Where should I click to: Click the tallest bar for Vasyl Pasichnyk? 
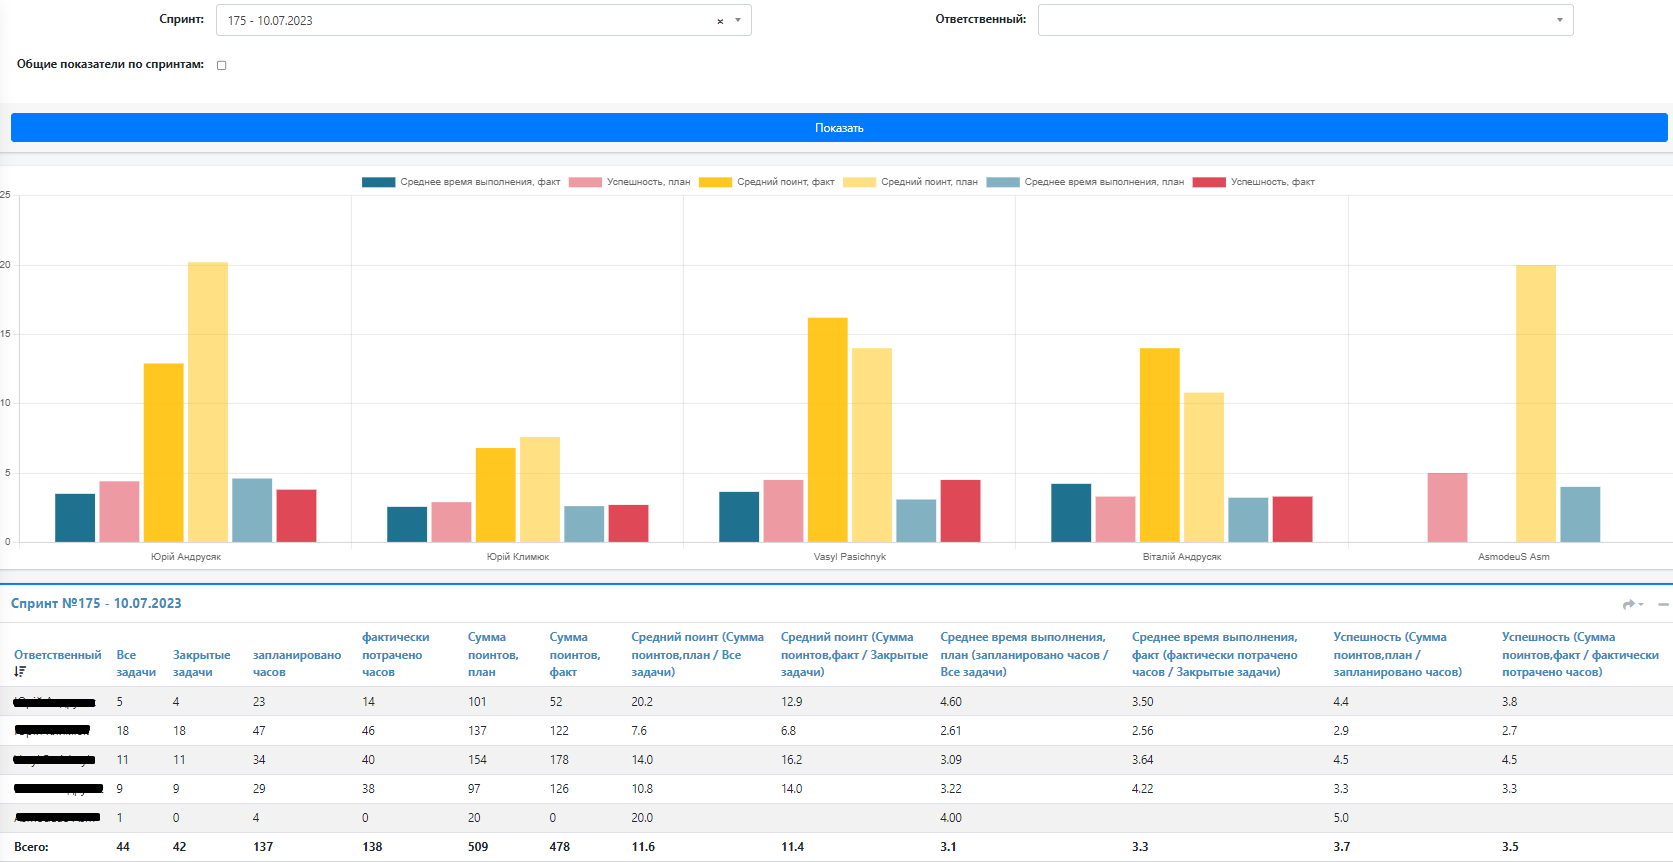[x=827, y=429]
